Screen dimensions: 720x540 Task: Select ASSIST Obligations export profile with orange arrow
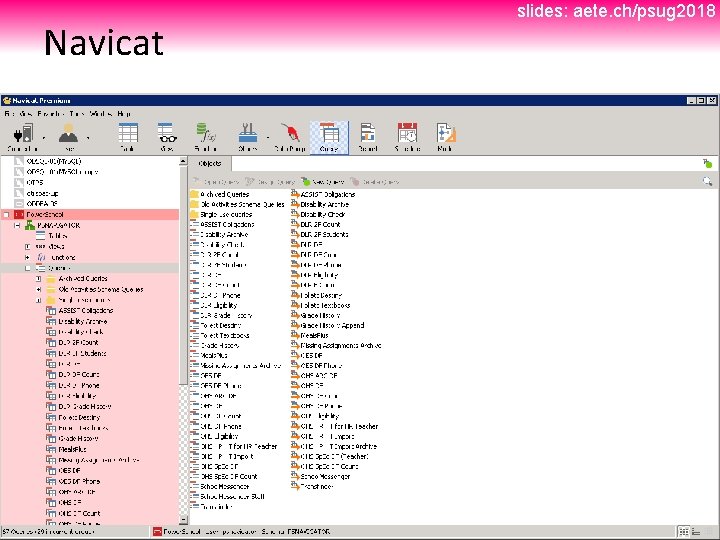pyautogui.click(x=323, y=194)
